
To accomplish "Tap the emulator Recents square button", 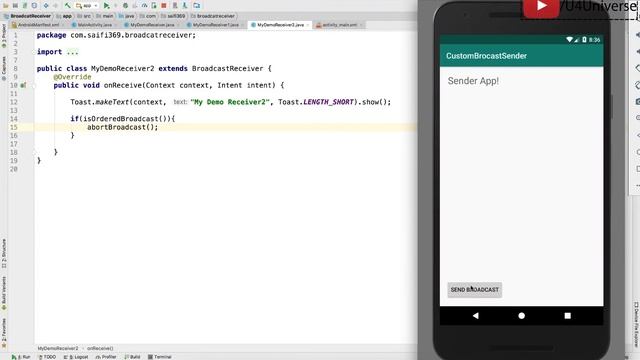I will (x=567, y=316).
